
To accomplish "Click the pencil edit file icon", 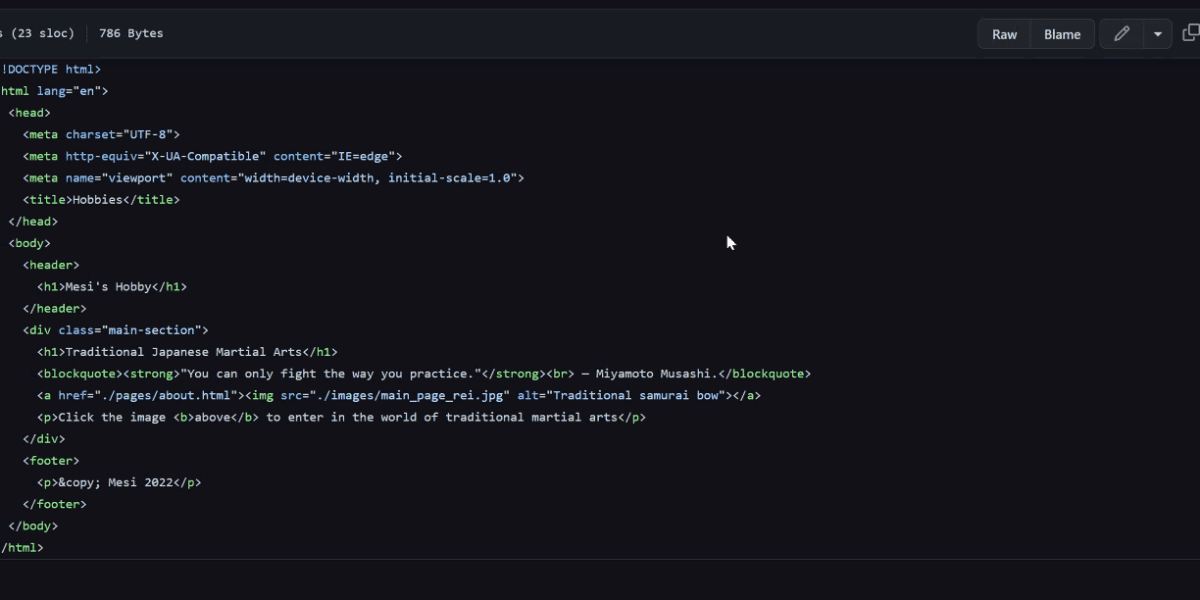I will pos(1122,34).
